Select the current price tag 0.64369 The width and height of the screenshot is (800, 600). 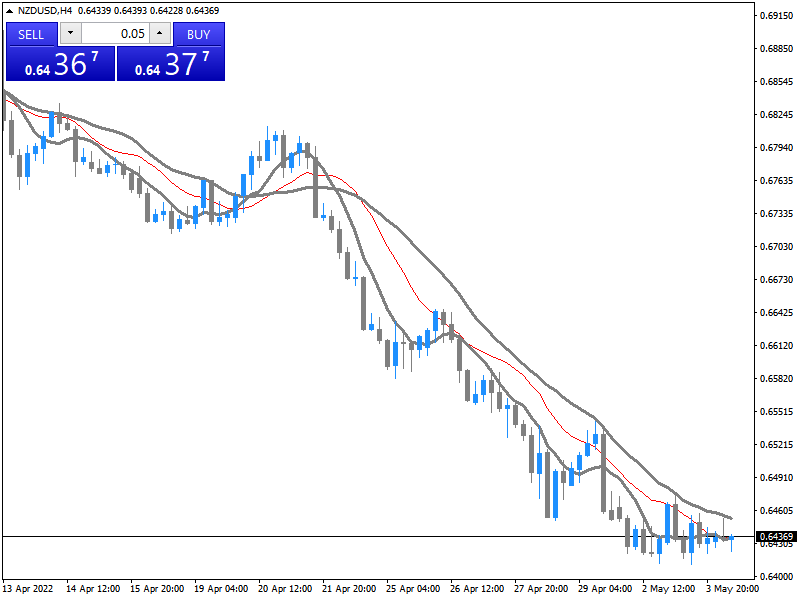776,537
